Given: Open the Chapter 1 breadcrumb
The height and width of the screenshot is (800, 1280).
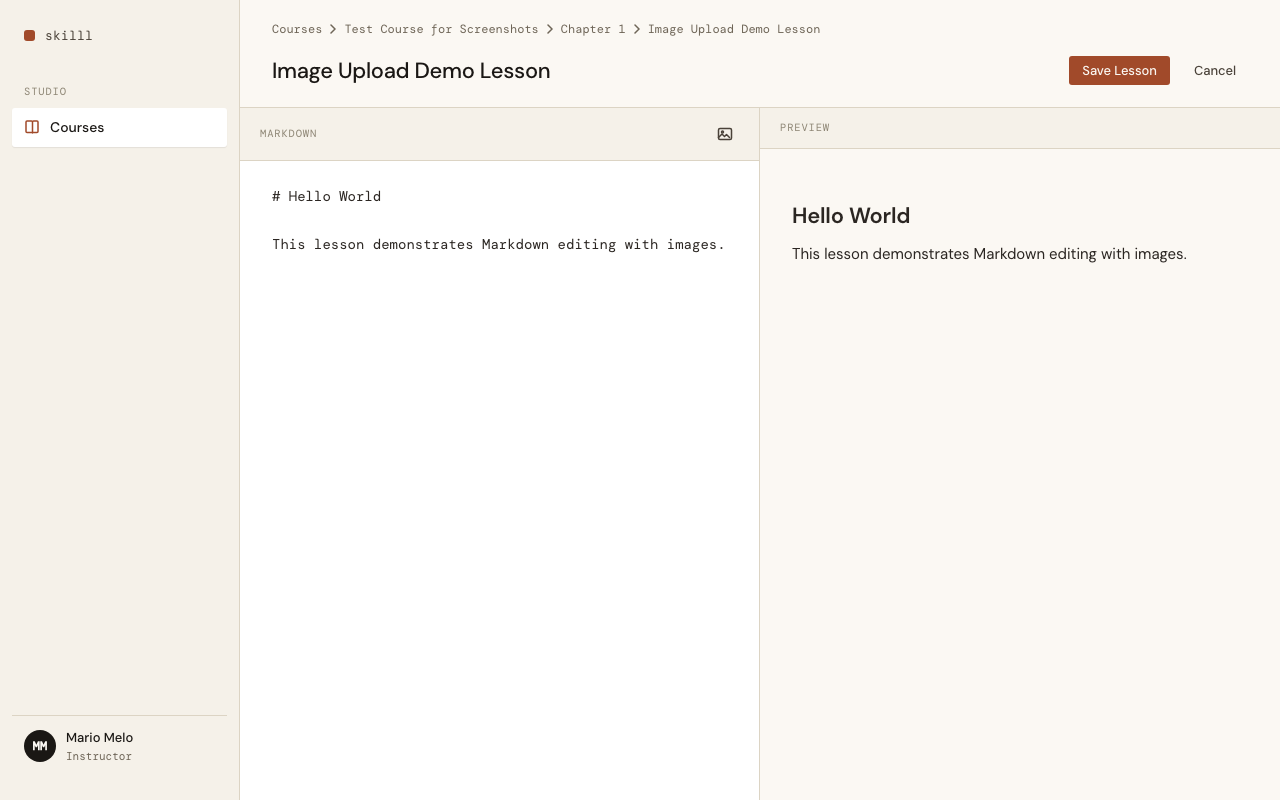Looking at the screenshot, I should [x=593, y=29].
